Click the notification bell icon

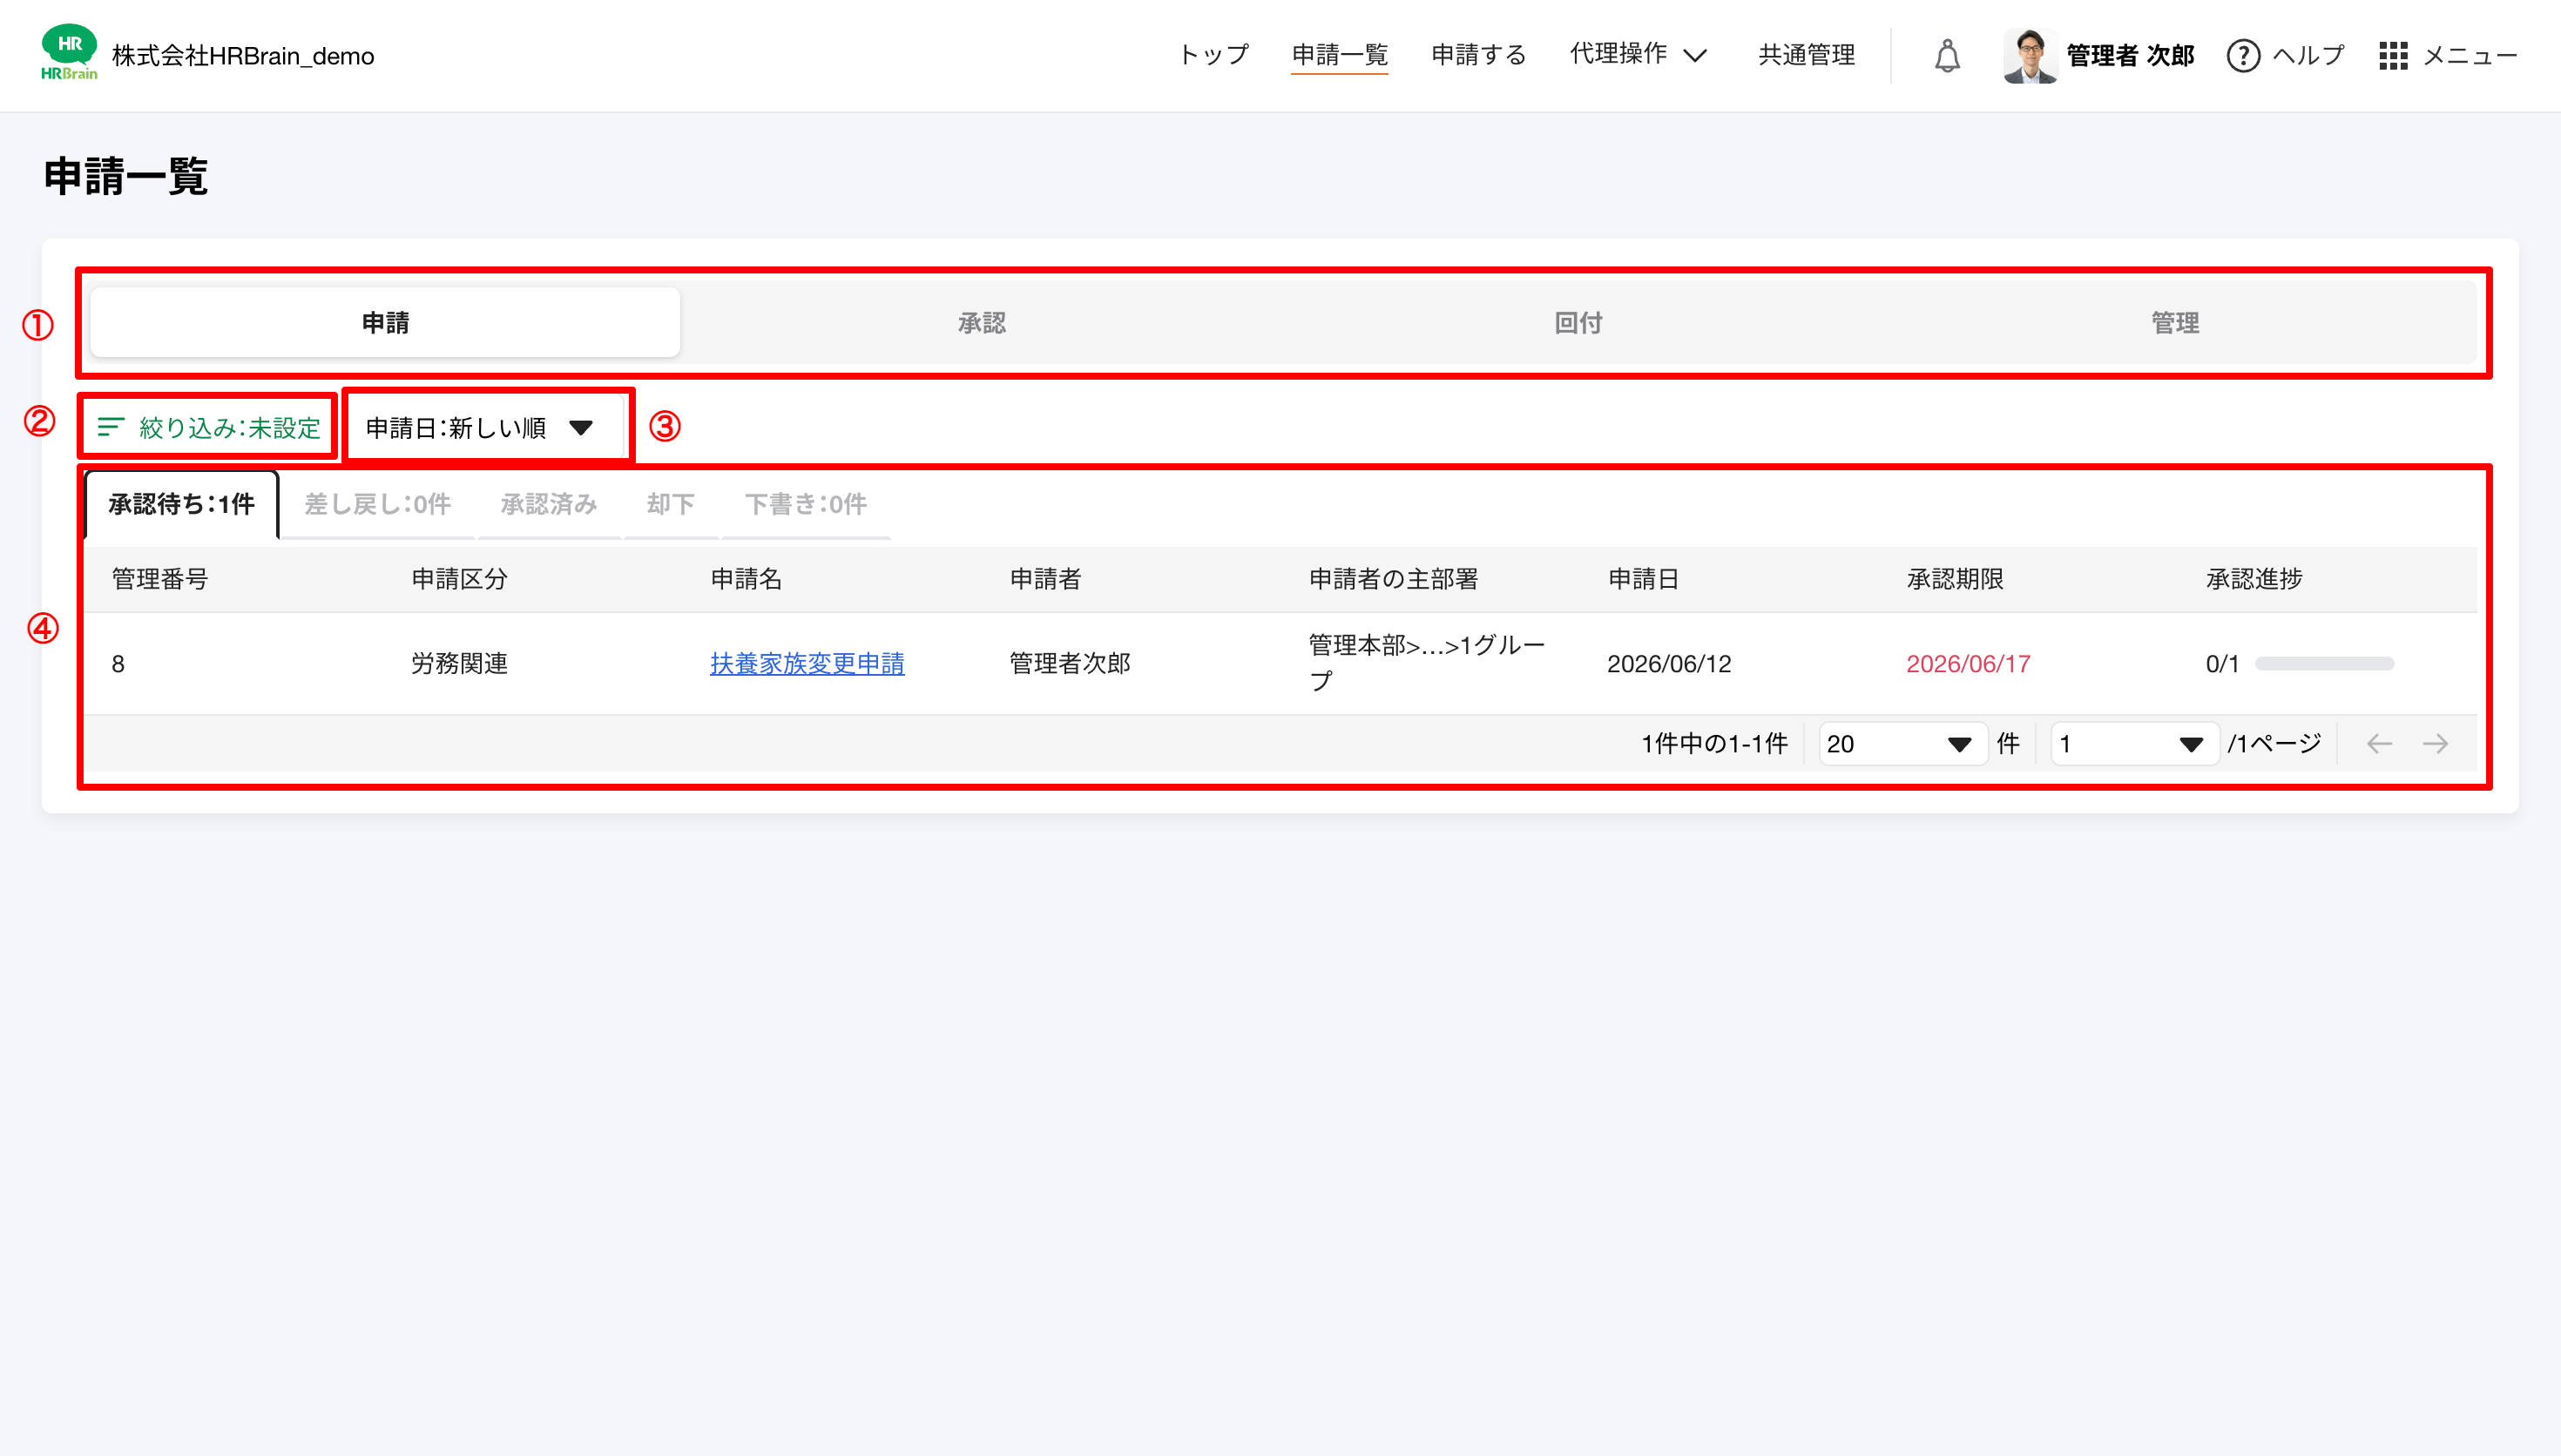[1946, 56]
